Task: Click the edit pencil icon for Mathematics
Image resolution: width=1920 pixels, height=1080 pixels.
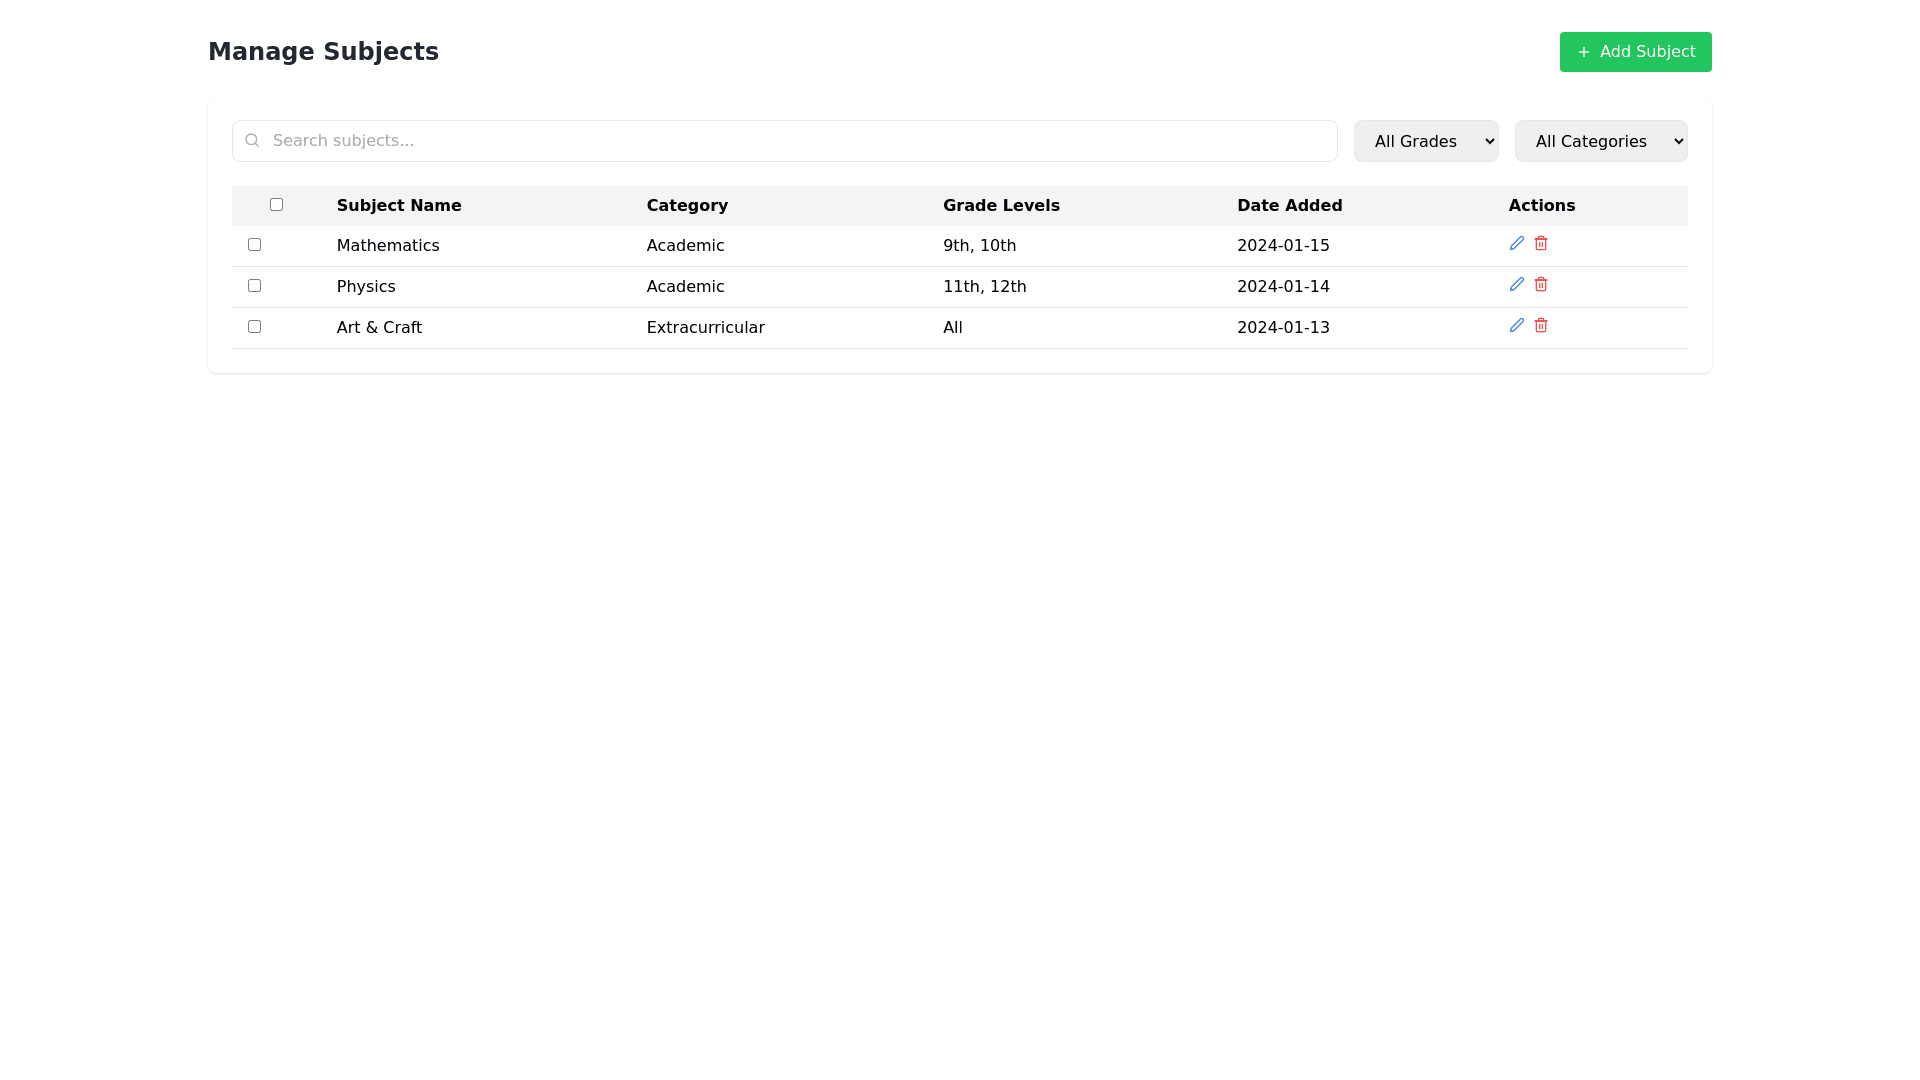Action: click(x=1516, y=243)
